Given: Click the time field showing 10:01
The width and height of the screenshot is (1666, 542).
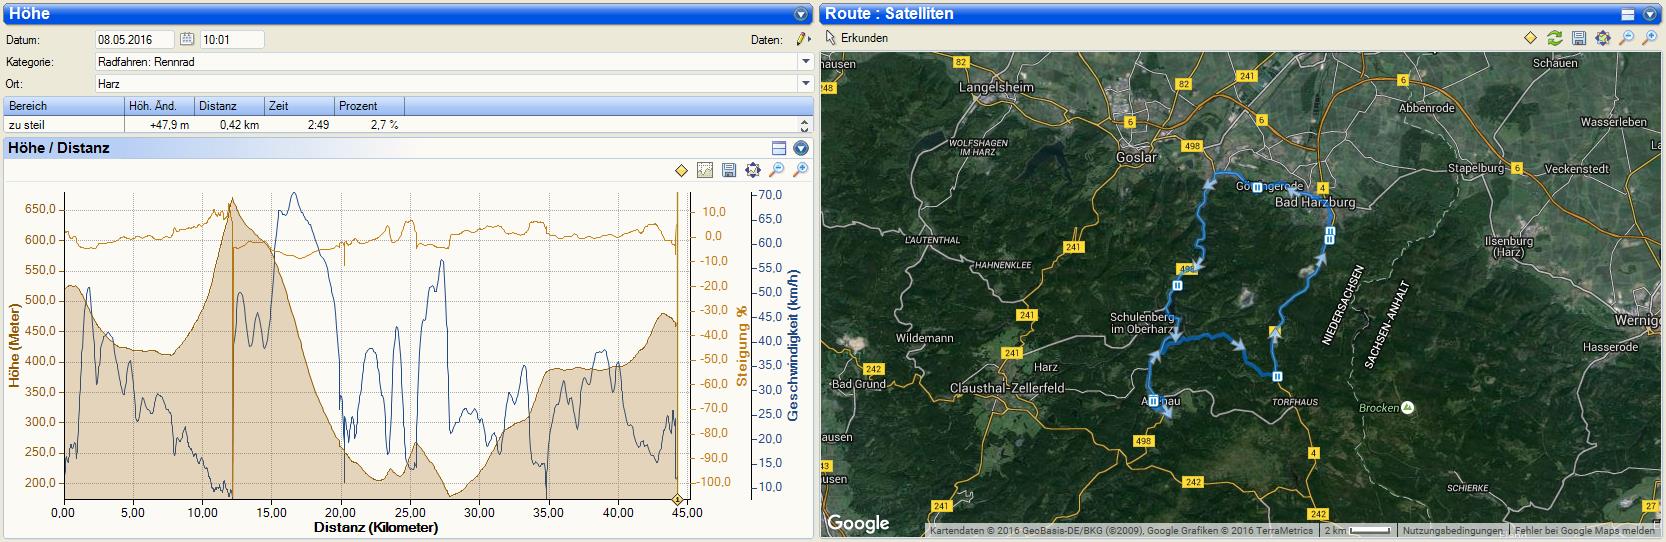Looking at the screenshot, I should tap(232, 40).
